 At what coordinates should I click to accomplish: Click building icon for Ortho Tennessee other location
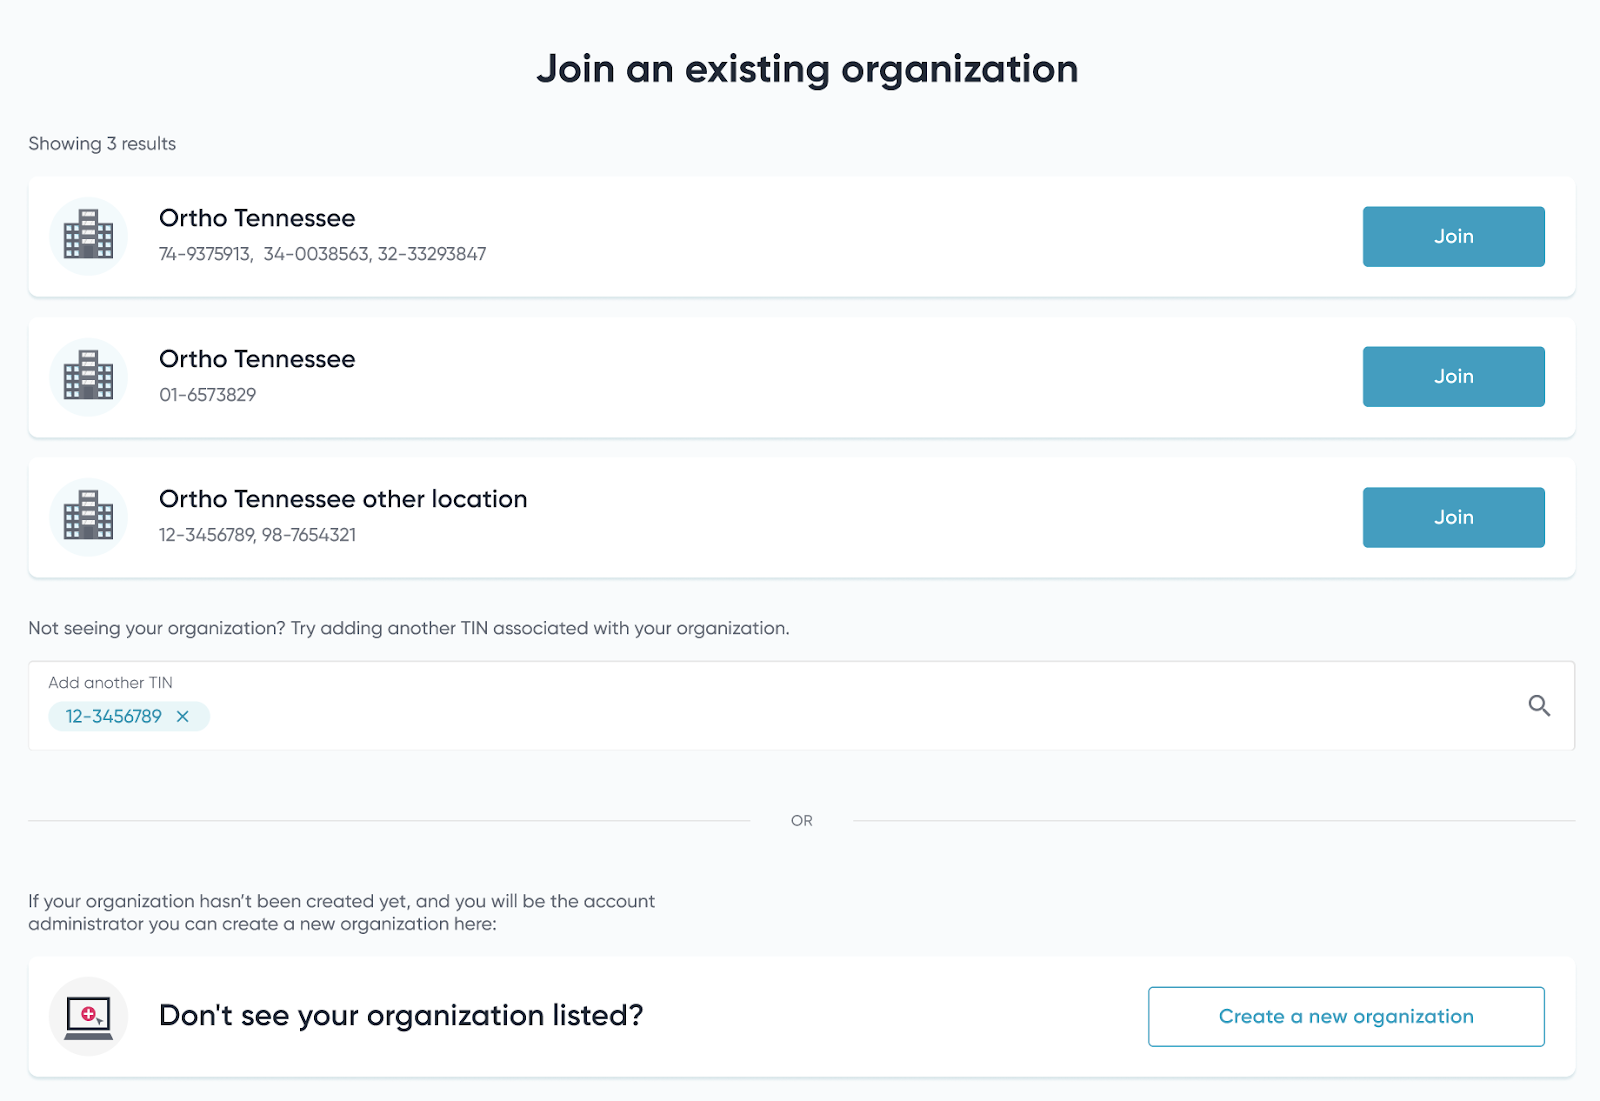point(88,517)
